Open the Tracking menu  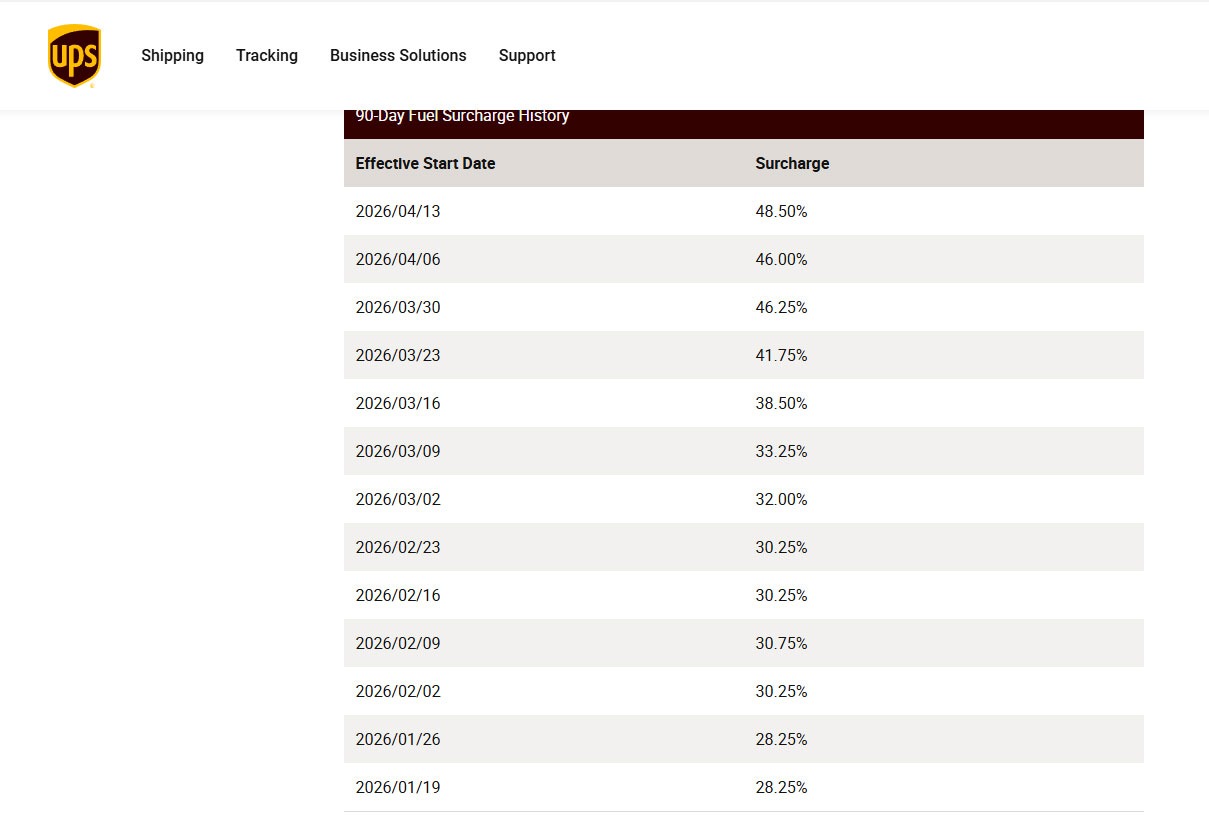pos(266,55)
